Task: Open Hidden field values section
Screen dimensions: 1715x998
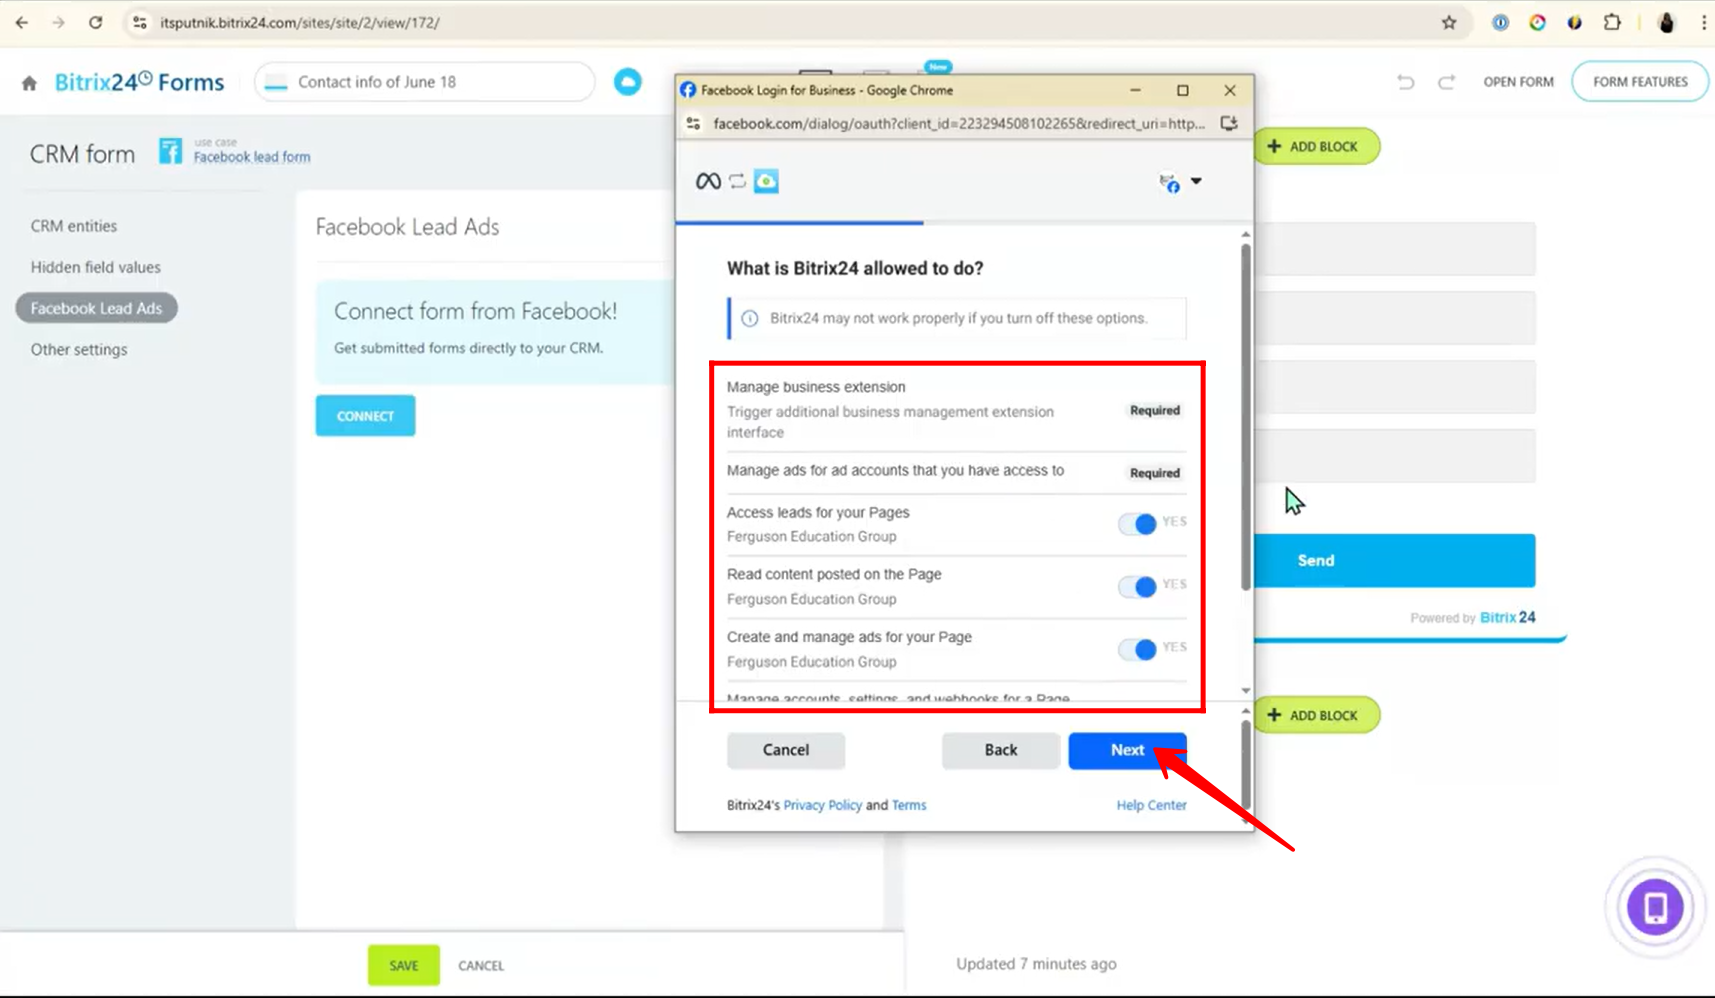Action: pos(96,267)
